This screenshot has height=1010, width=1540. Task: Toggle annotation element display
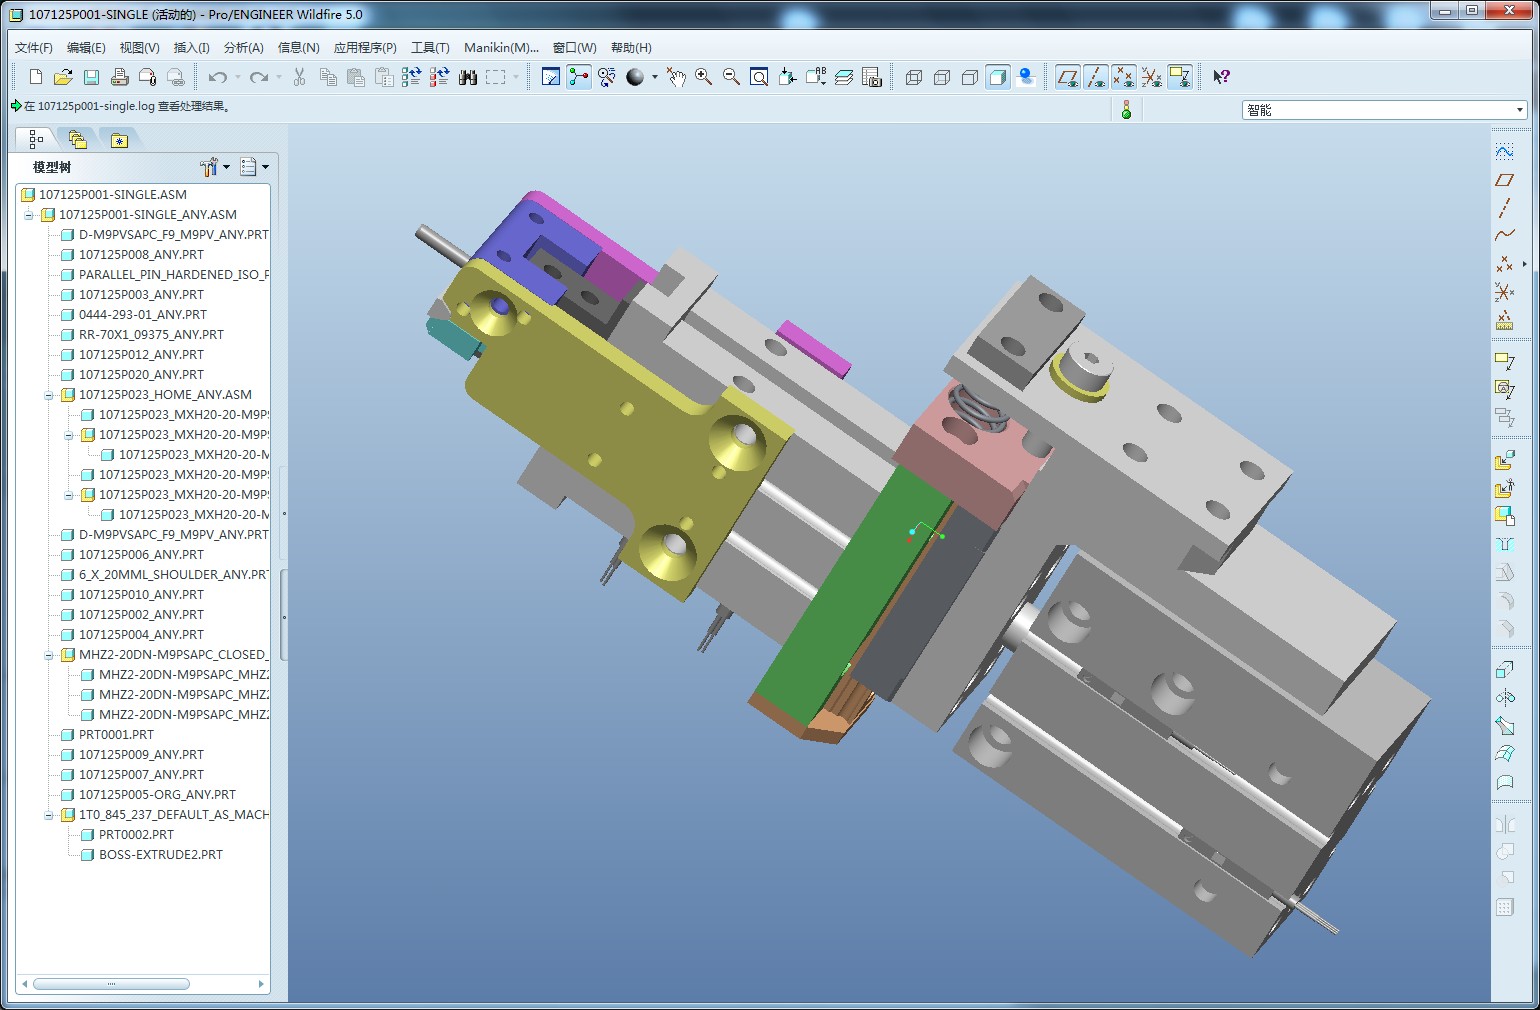click(1180, 77)
